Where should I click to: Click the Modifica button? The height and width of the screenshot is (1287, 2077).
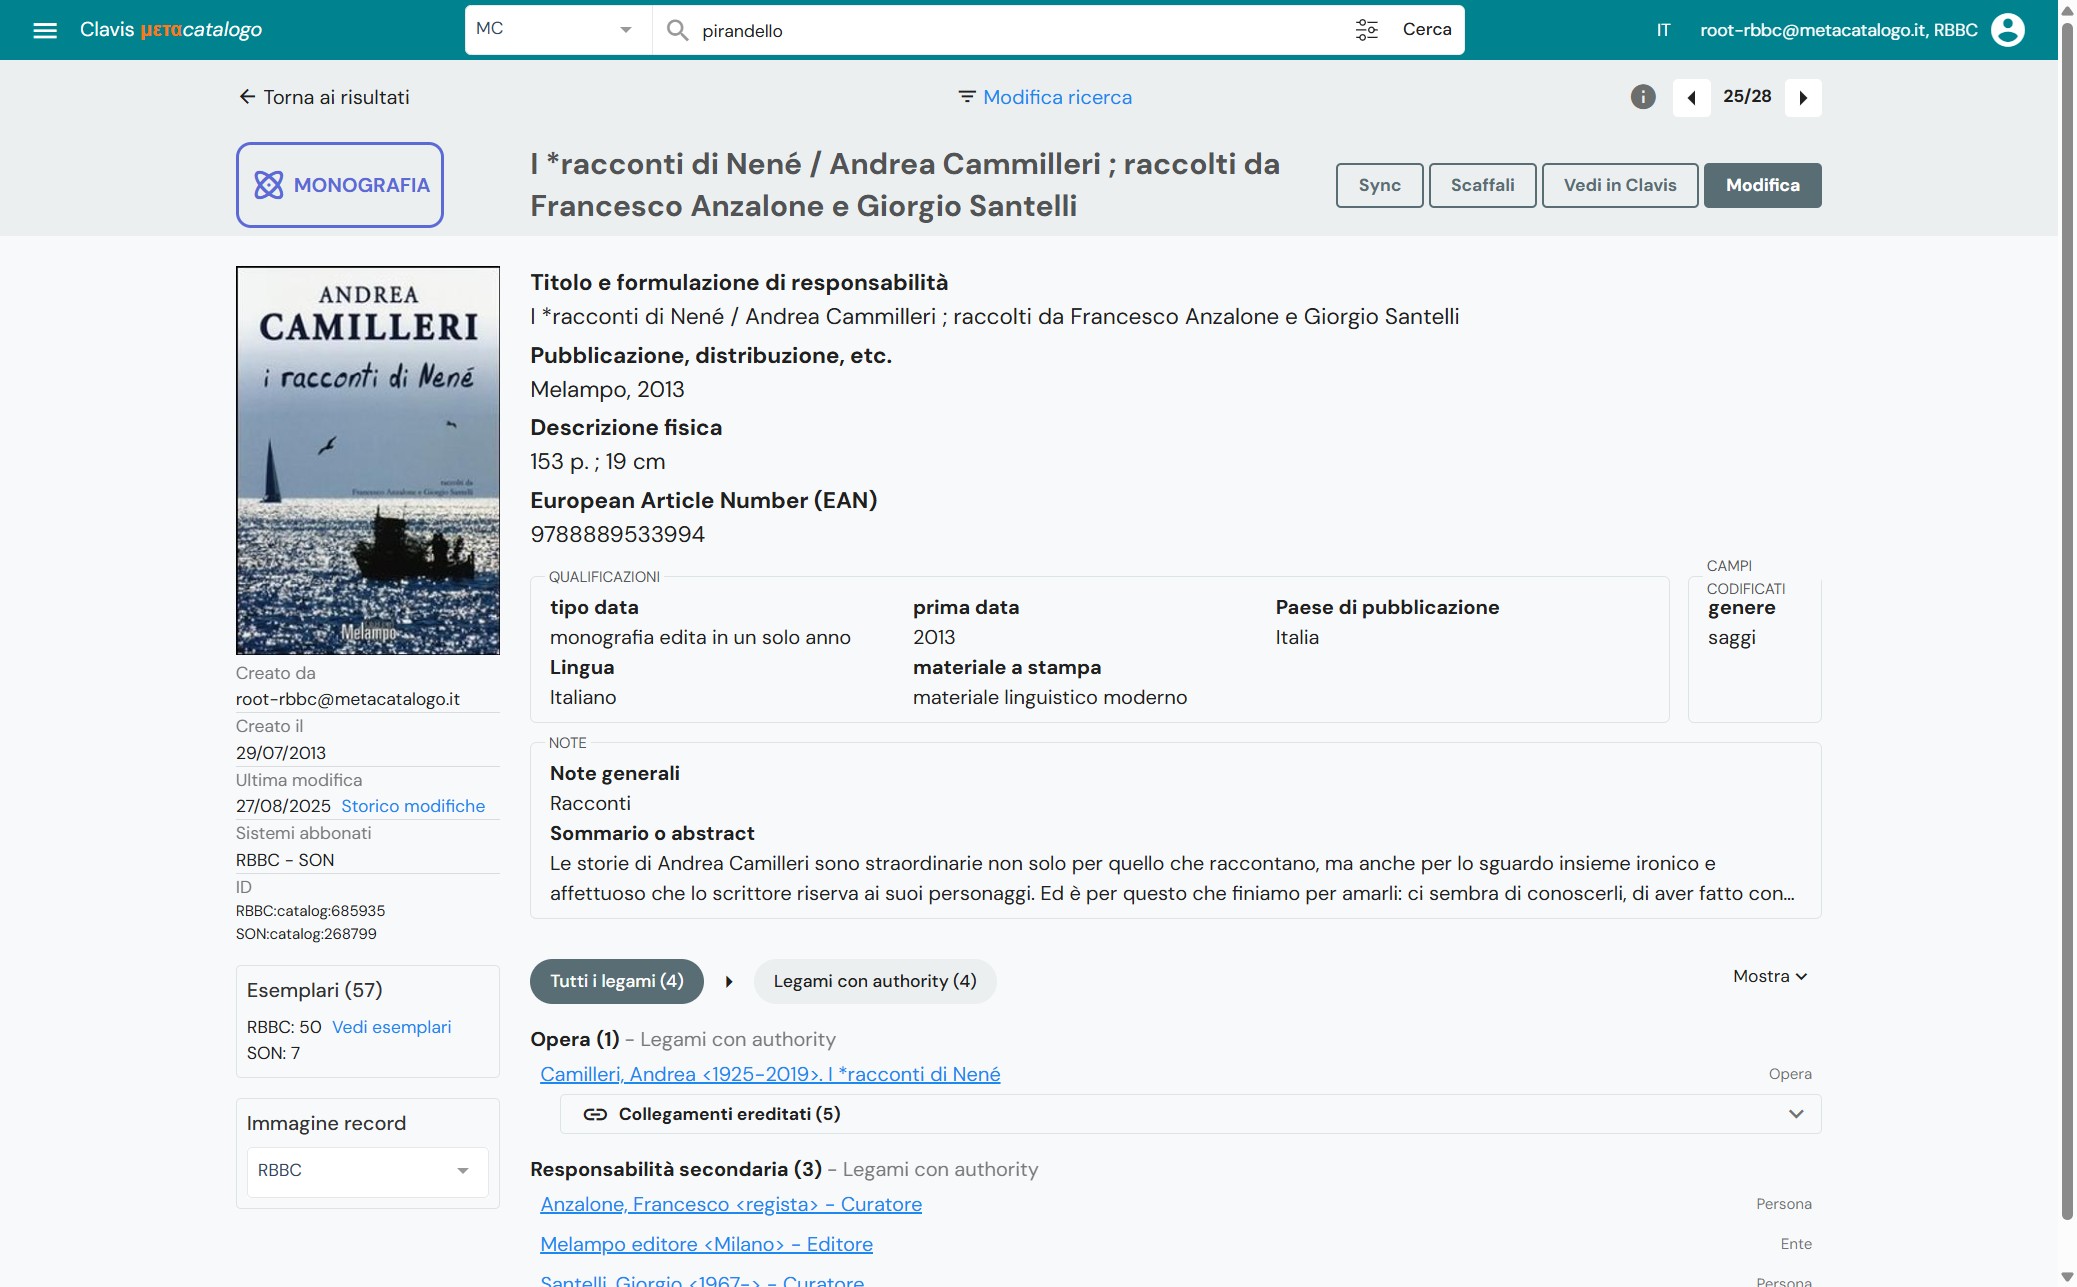[1762, 186]
